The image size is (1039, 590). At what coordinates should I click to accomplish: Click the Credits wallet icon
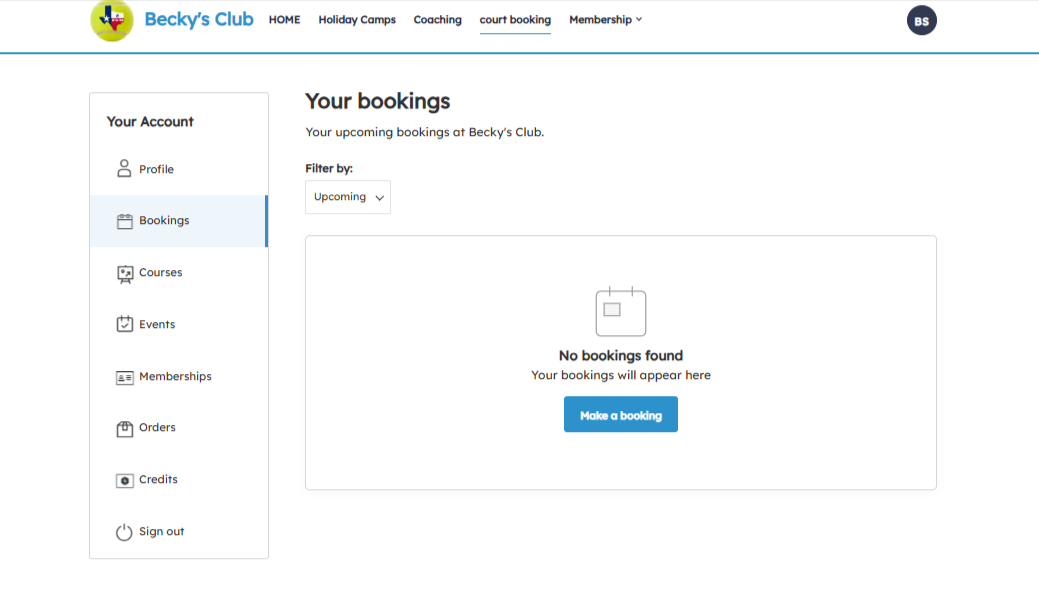coord(124,480)
